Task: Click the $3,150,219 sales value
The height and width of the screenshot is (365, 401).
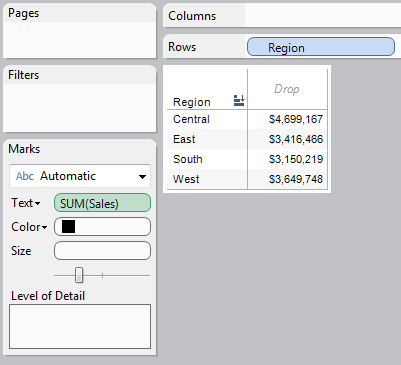Action: [x=296, y=159]
